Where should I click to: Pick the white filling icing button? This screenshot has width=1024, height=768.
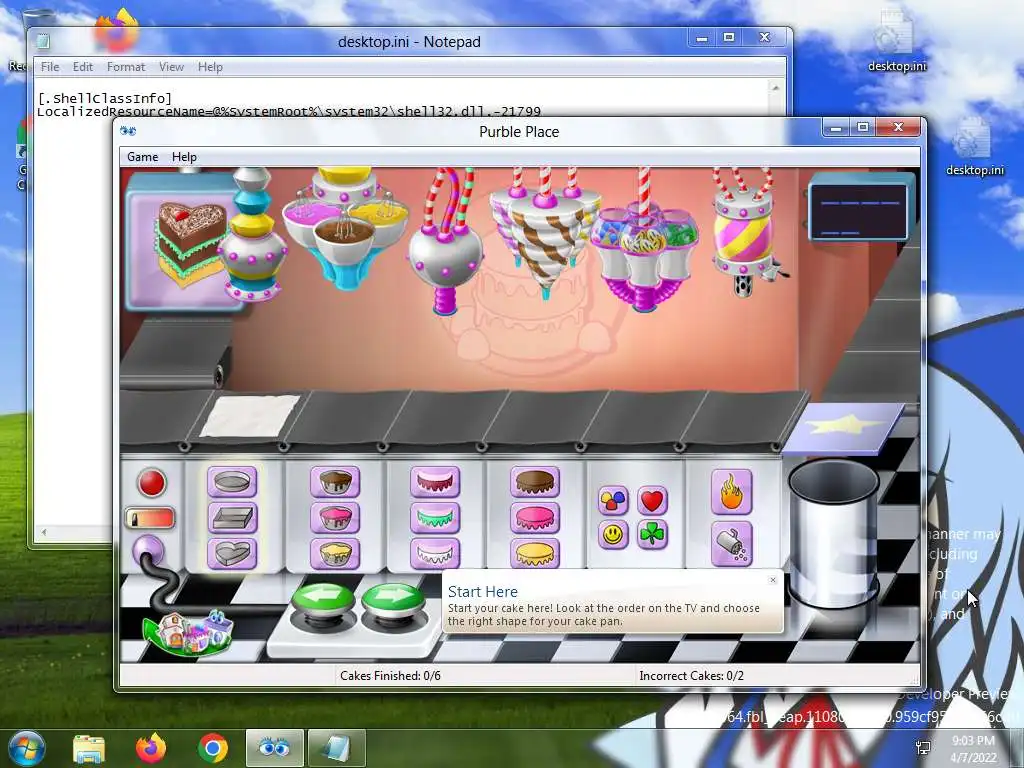[x=435, y=553]
